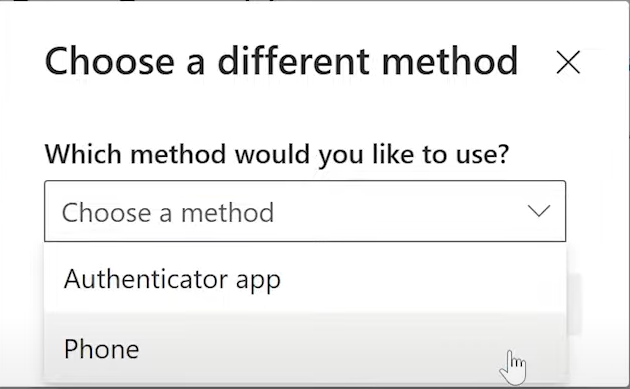Click the Authenticator app text entry
630x389 pixels.
click(172, 280)
